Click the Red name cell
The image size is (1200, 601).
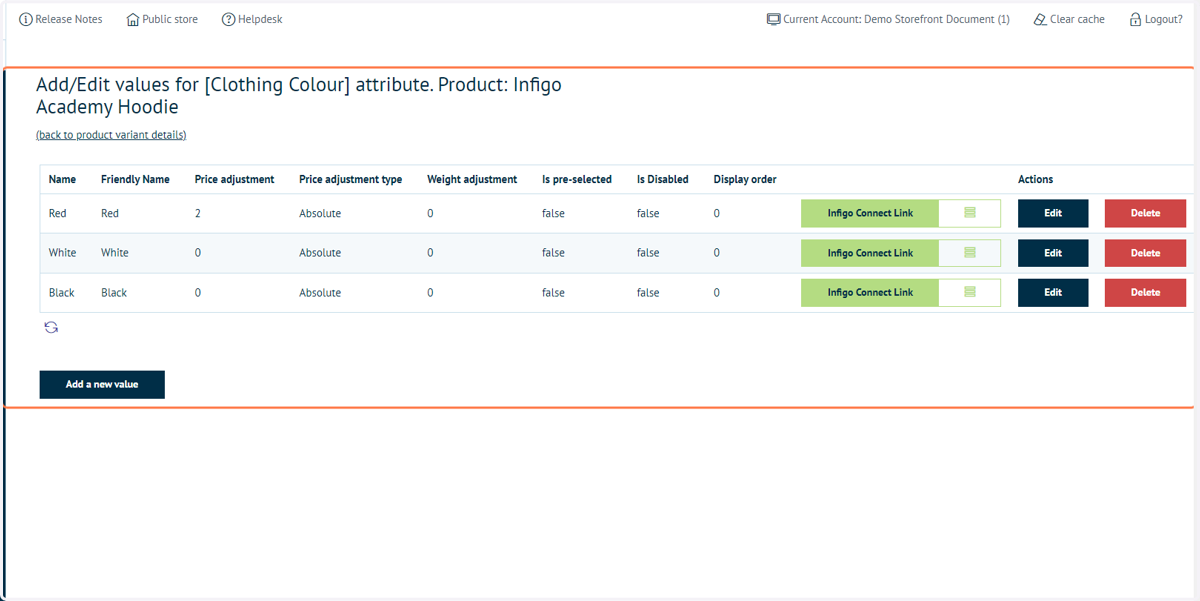click(58, 213)
